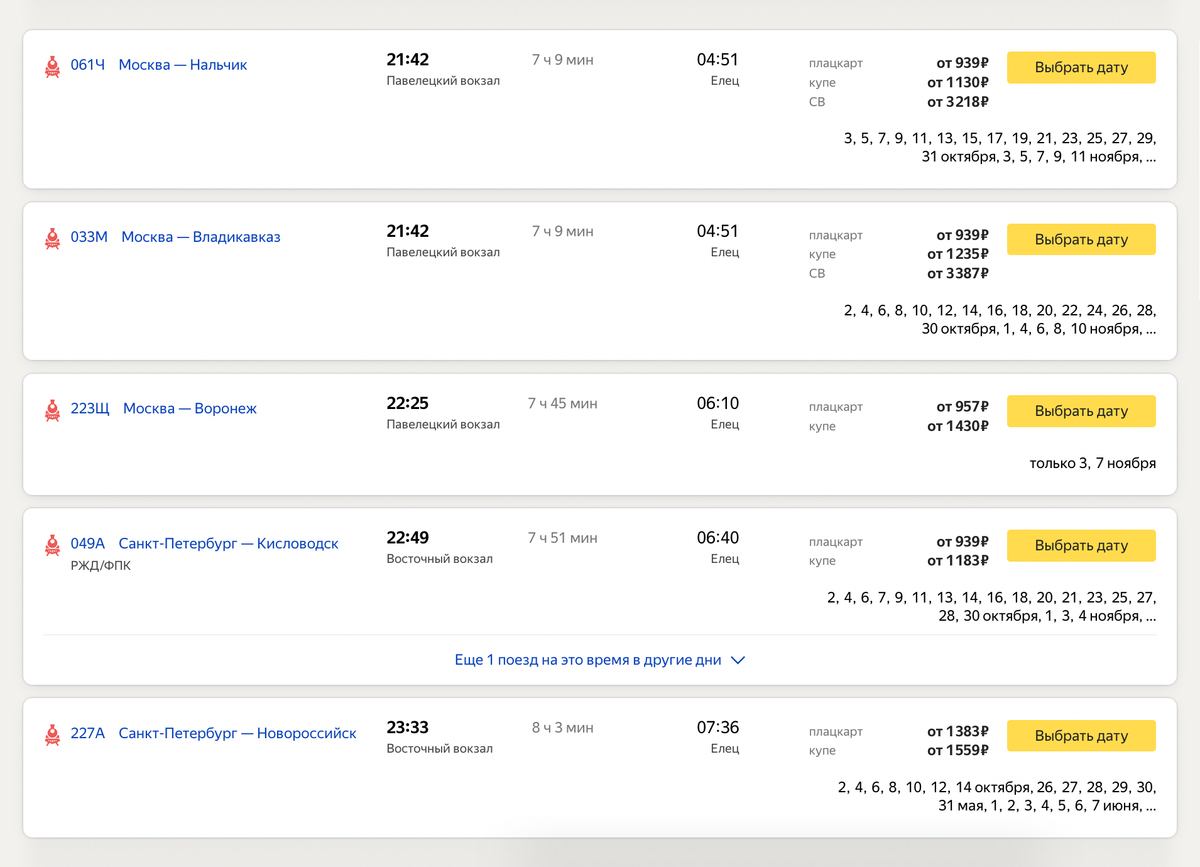The height and width of the screenshot is (867, 1200).
Task: Click train icon beside 061Ч Москва — Нальчик
Action: click(x=52, y=66)
